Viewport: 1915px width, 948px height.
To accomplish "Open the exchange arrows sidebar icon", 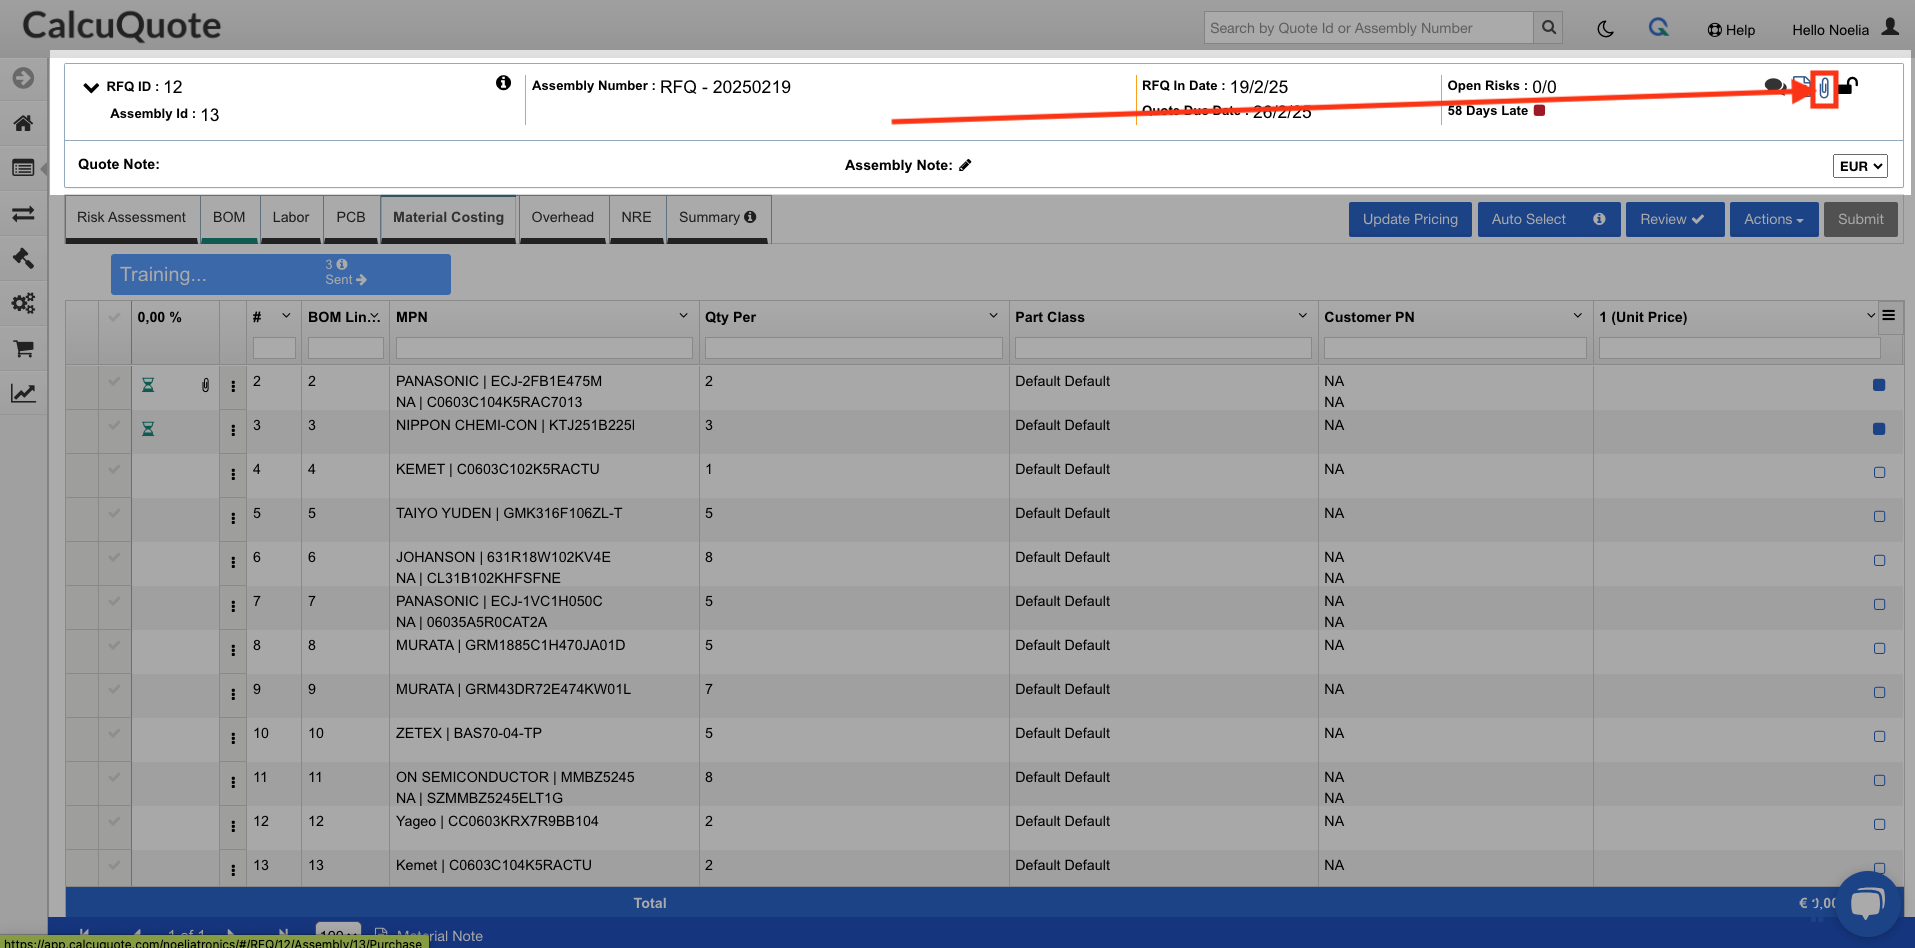I will click(23, 214).
